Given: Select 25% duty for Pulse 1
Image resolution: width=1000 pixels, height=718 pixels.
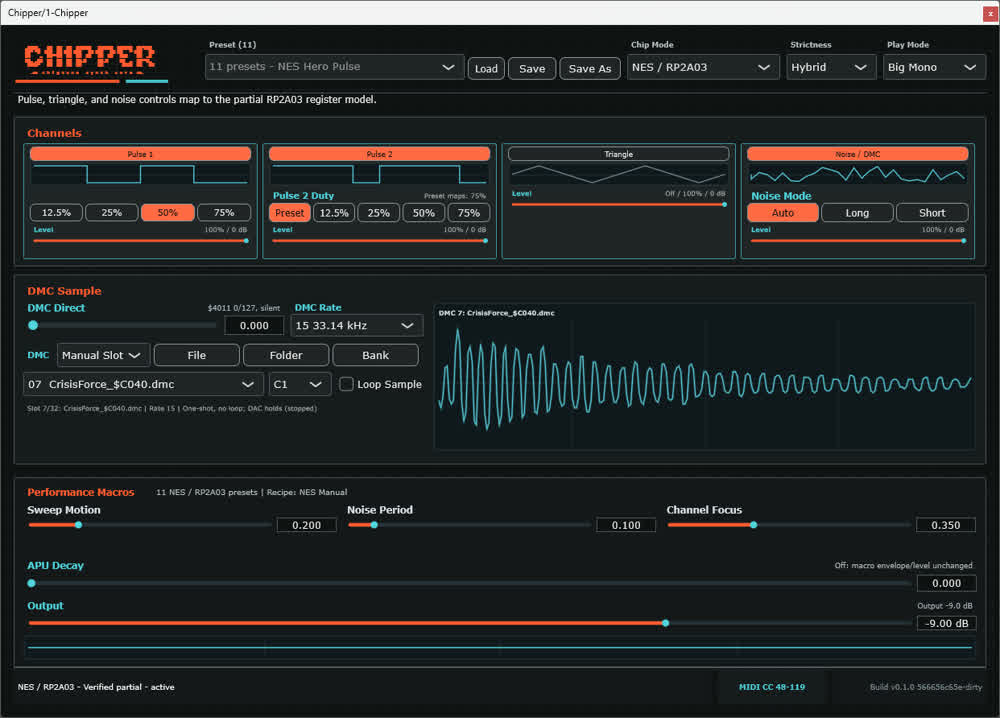Looking at the screenshot, I should 112,212.
